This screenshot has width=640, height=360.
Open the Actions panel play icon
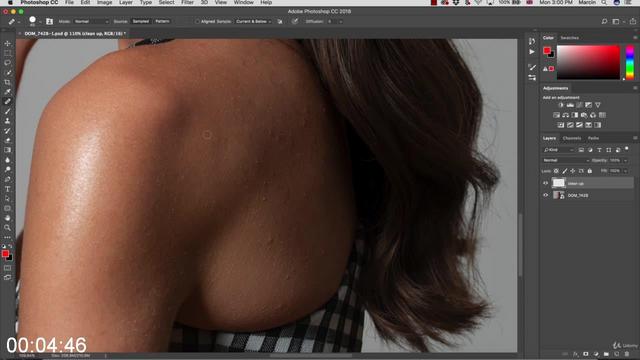tap(532, 52)
